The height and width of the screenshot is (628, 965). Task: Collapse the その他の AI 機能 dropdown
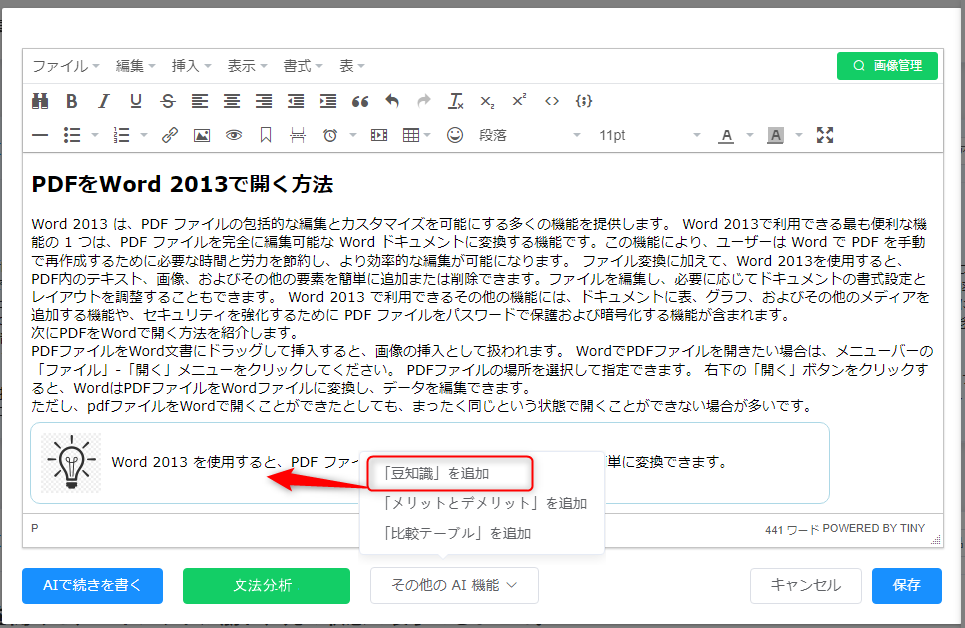[454, 586]
